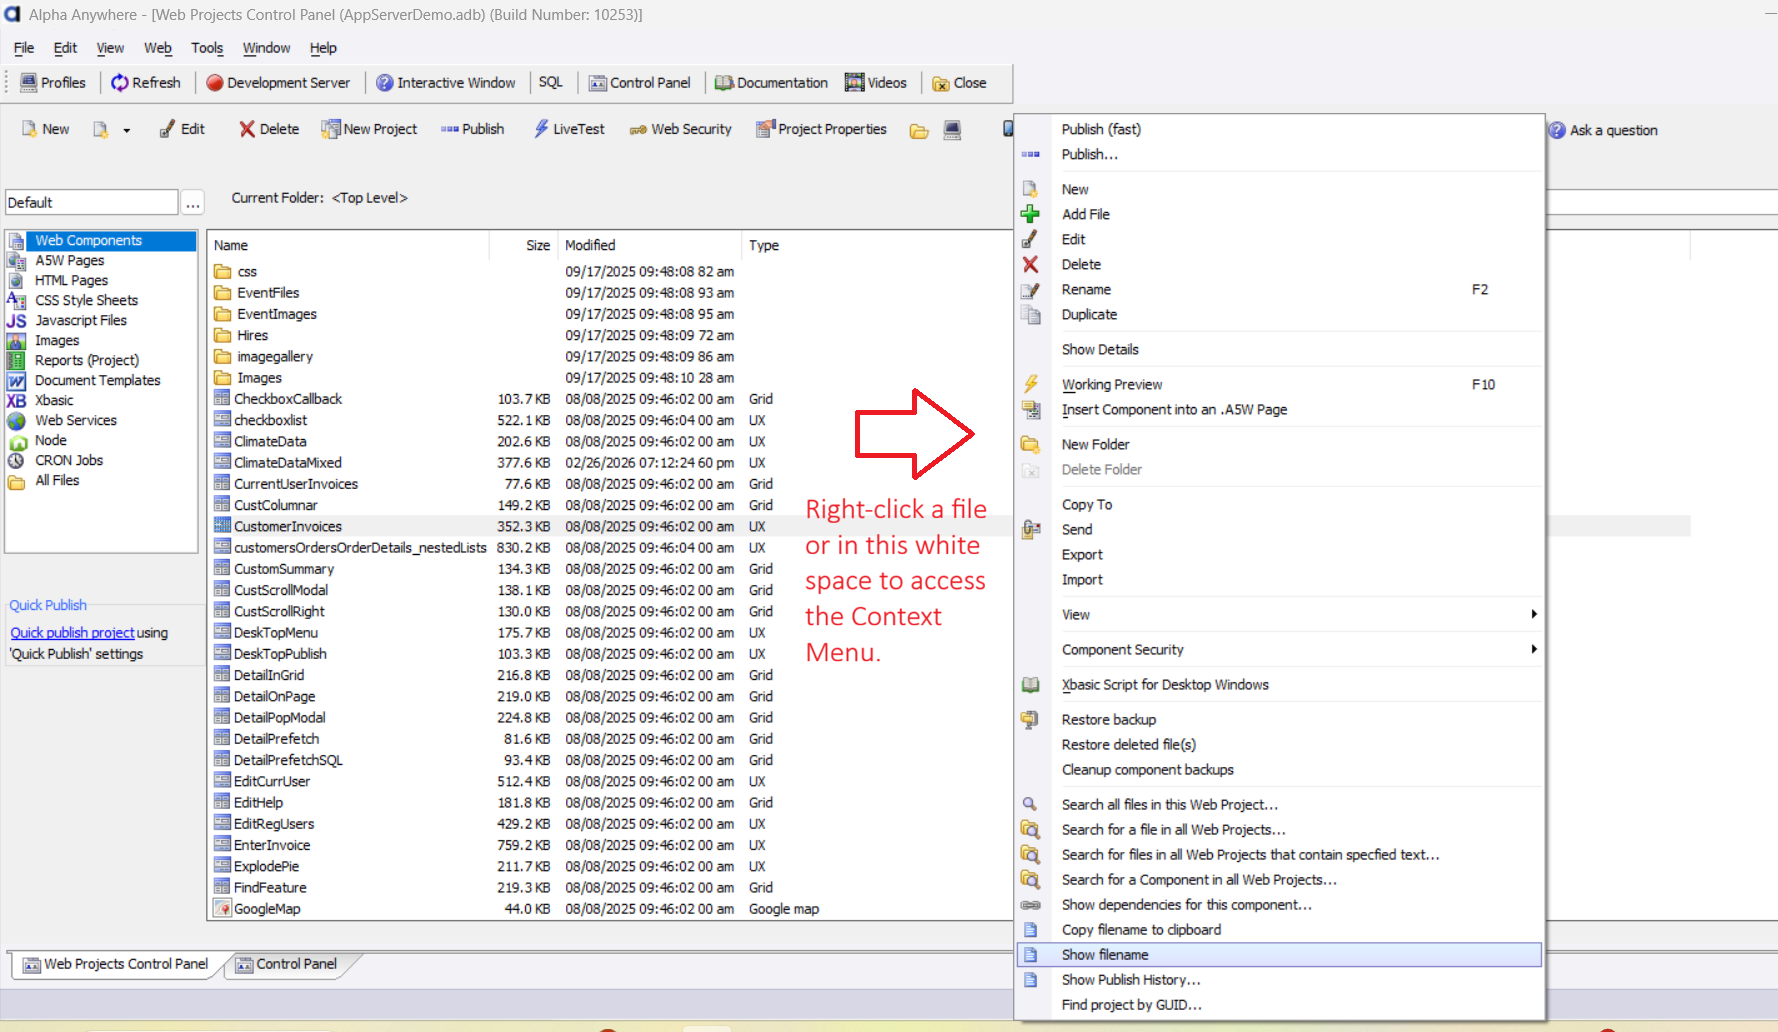Open the Interactive Window

click(x=446, y=83)
